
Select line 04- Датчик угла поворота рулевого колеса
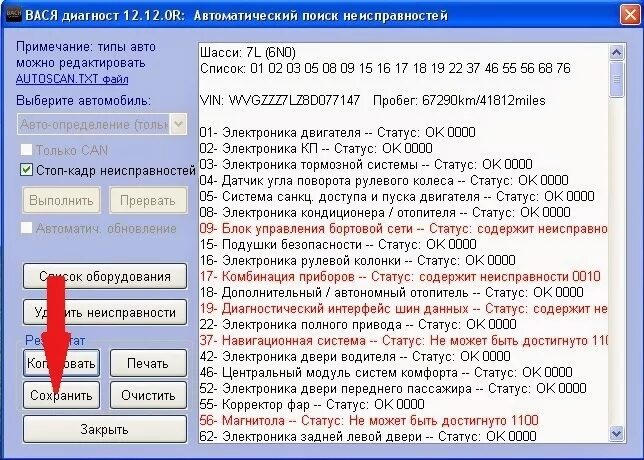coord(384,180)
